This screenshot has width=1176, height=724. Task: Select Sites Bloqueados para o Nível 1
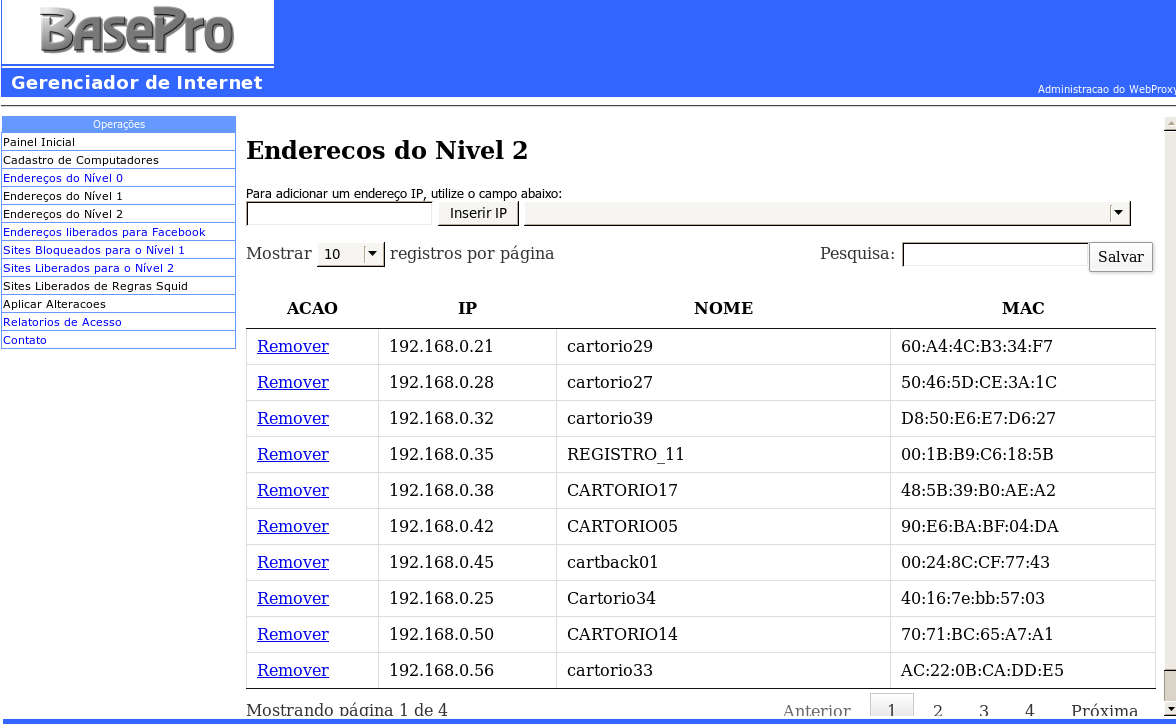point(92,250)
